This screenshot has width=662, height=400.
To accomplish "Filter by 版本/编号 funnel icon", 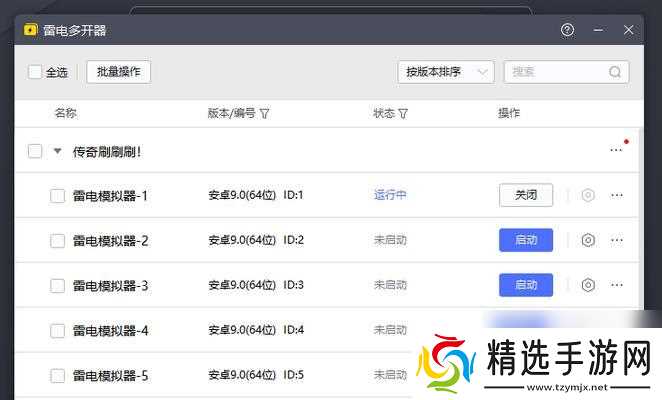I will pyautogui.click(x=264, y=114).
